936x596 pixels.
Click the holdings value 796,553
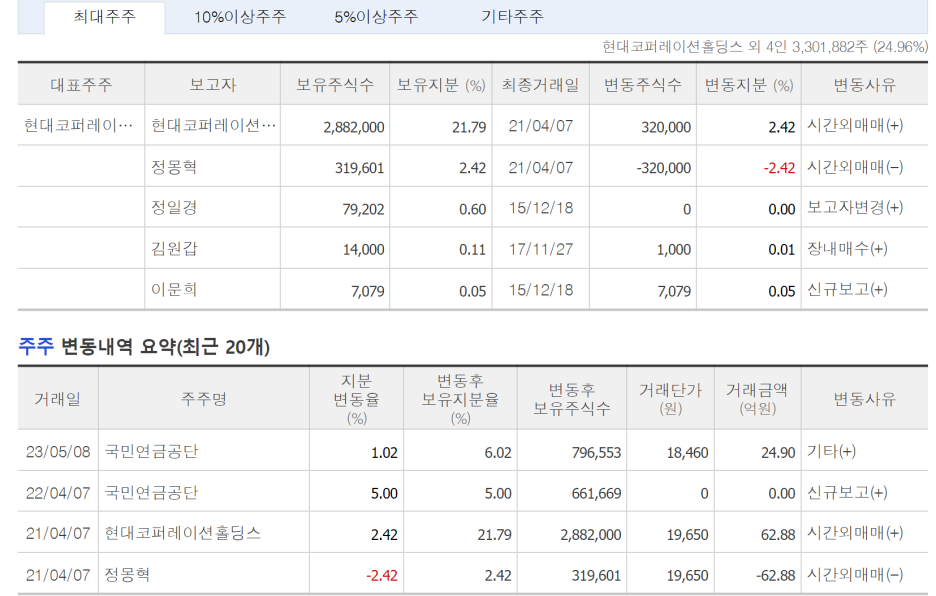596,453
